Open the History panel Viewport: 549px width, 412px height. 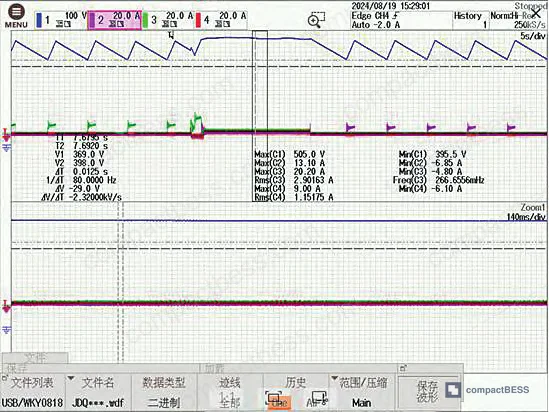pos(470,20)
